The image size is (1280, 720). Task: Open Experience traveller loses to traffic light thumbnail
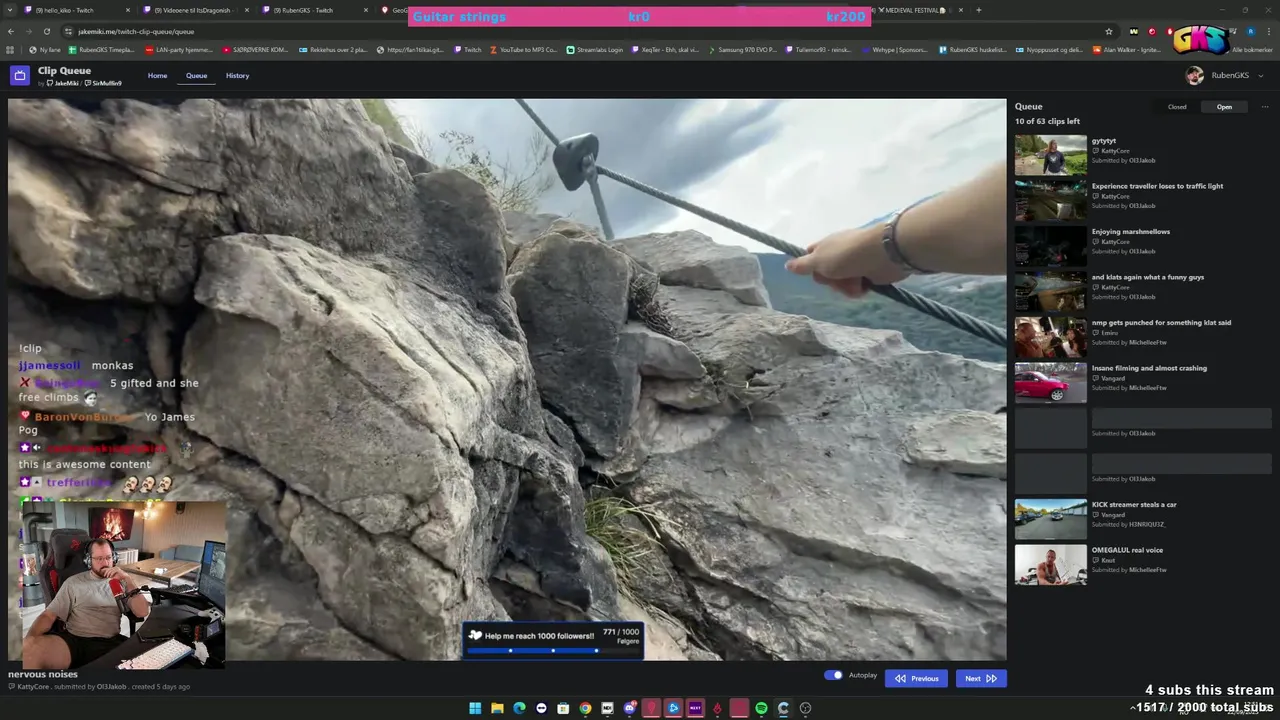(1050, 201)
